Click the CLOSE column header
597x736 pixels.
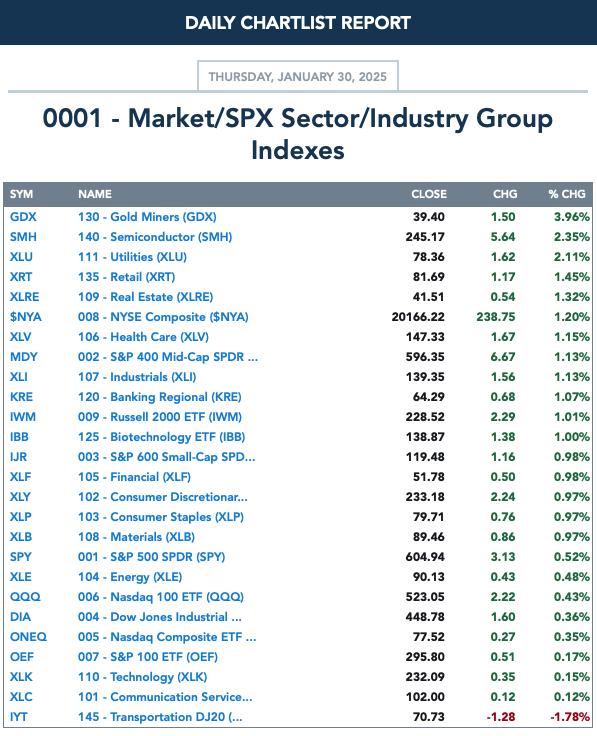tap(429, 194)
